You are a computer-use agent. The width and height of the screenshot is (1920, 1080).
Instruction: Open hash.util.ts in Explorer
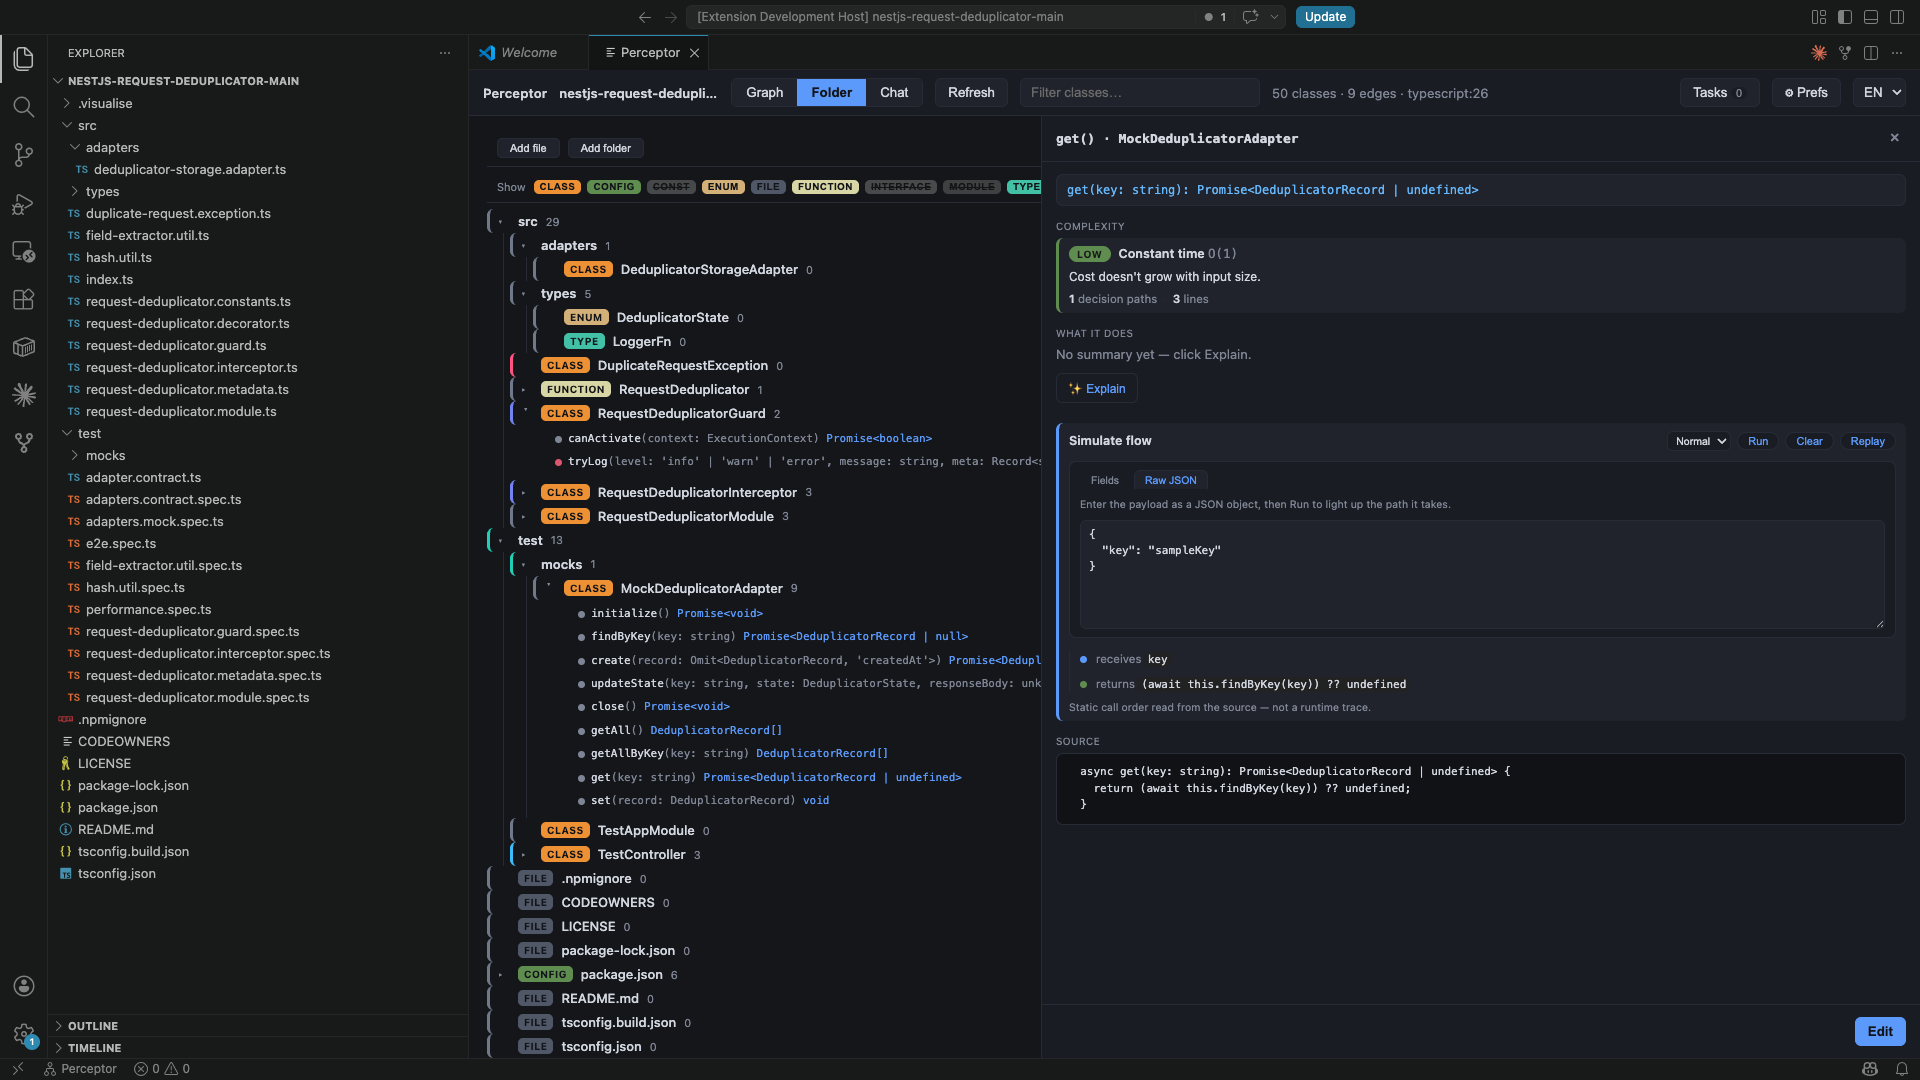[x=118, y=258]
